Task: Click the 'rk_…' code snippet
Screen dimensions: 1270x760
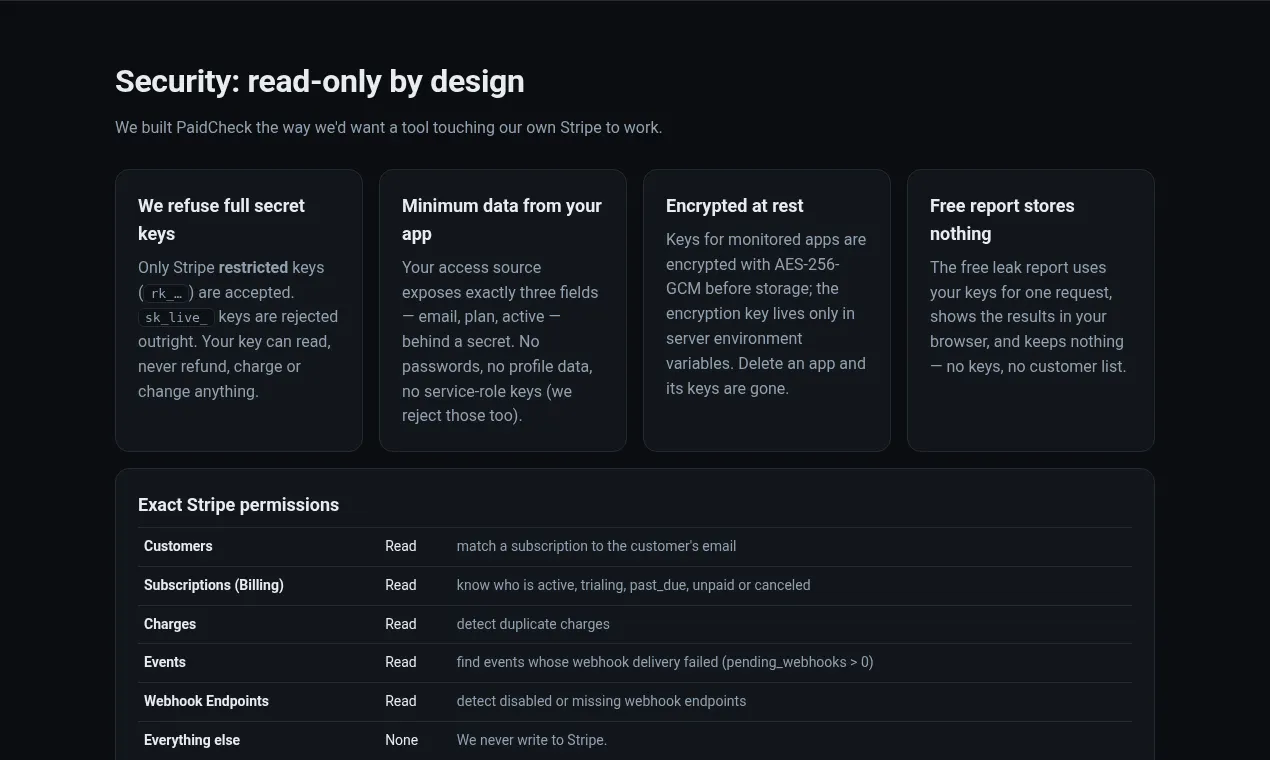Action: pos(165,293)
